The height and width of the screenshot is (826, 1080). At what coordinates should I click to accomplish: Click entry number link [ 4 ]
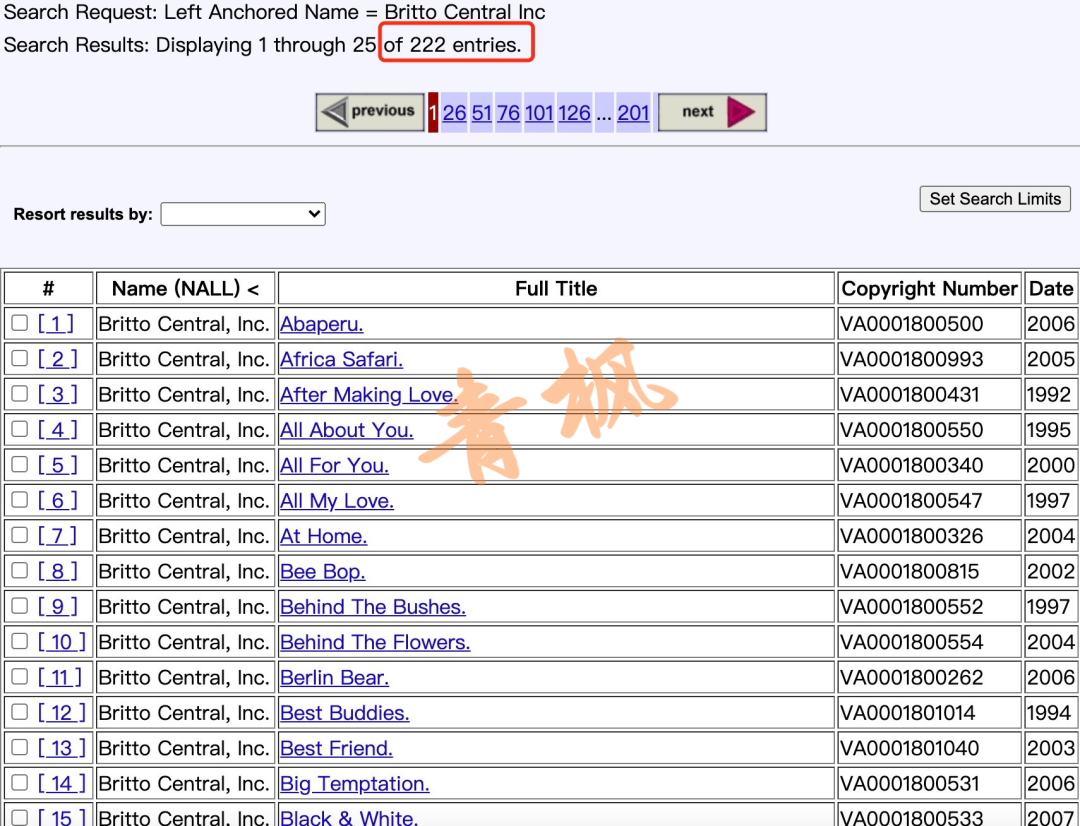[57, 429]
